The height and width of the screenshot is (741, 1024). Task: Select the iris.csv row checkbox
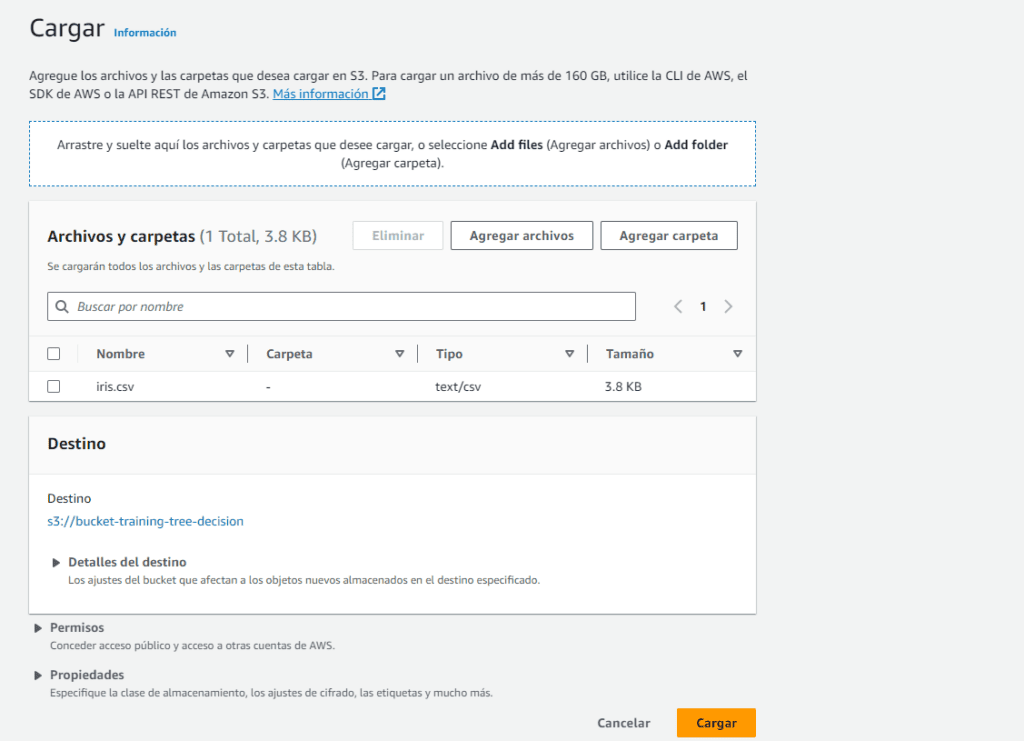(54, 386)
